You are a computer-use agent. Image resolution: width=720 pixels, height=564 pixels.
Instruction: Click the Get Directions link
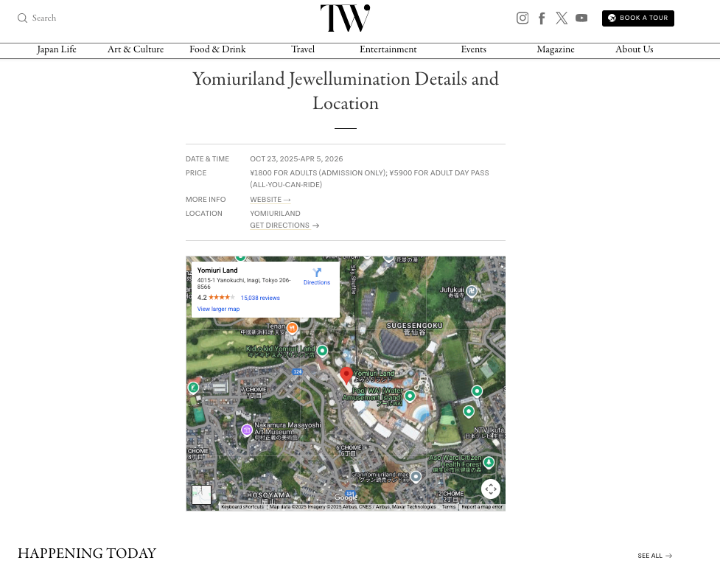tap(284, 225)
